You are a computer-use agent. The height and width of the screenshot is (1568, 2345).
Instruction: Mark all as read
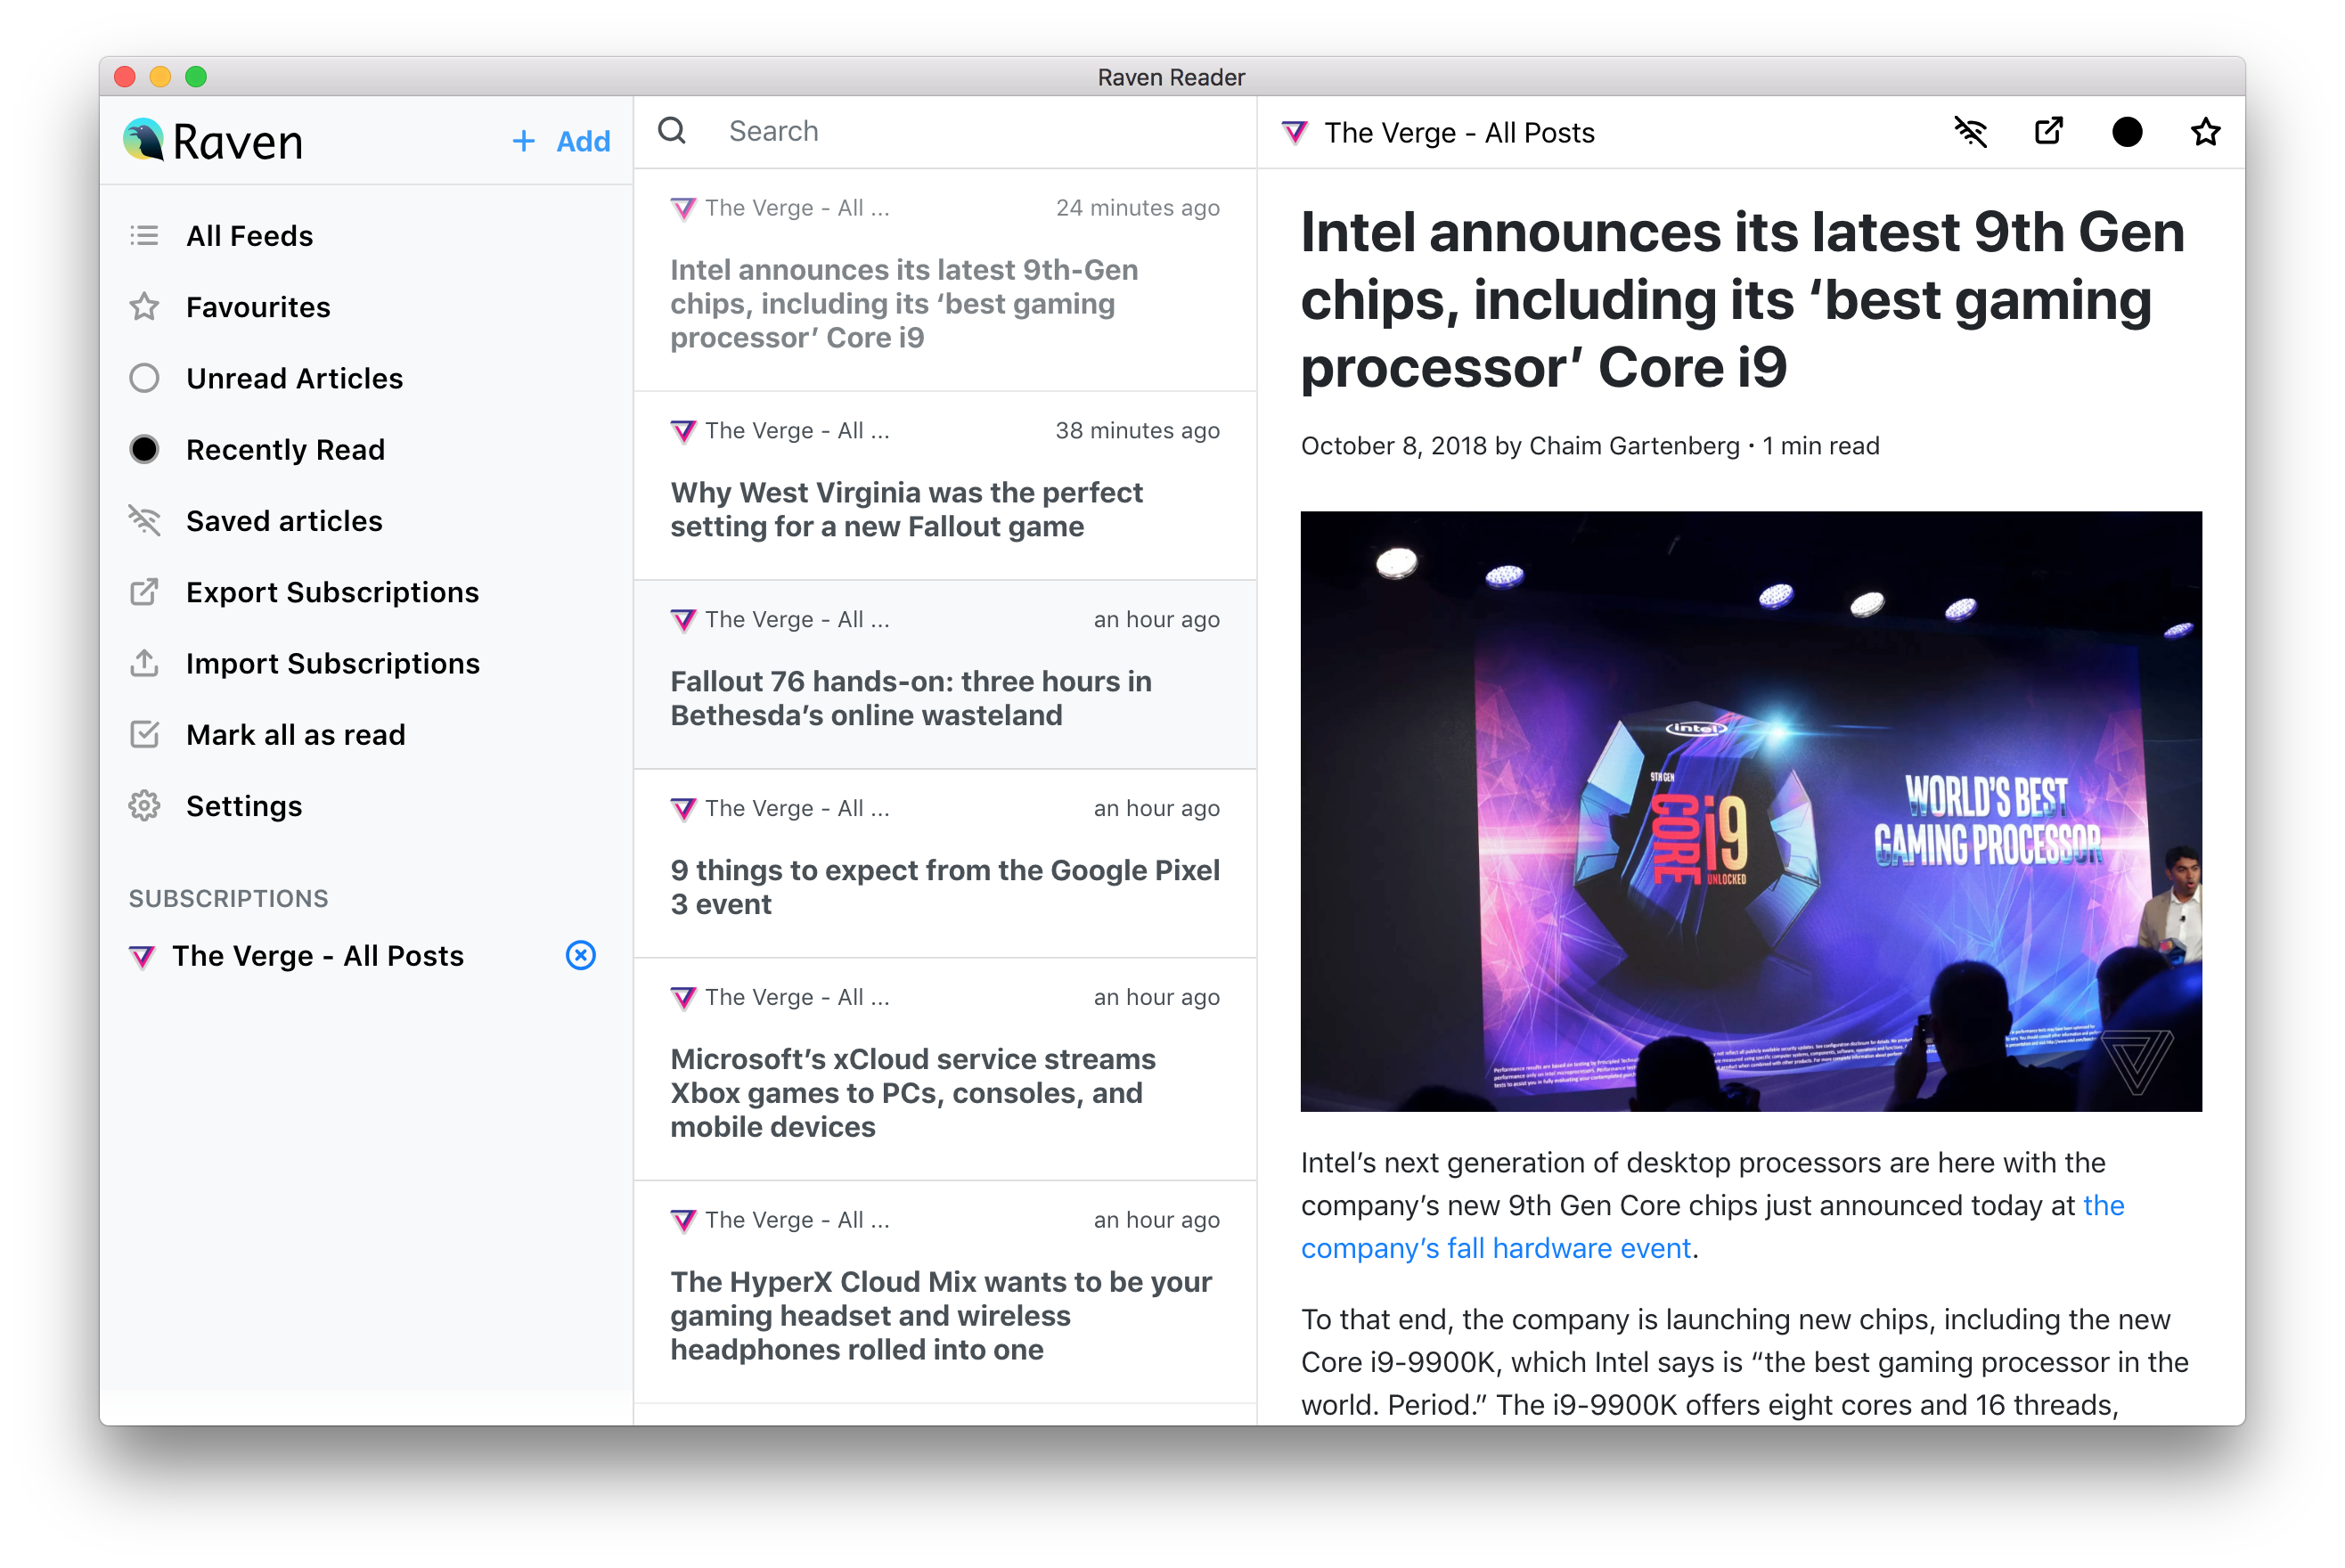pos(295,735)
